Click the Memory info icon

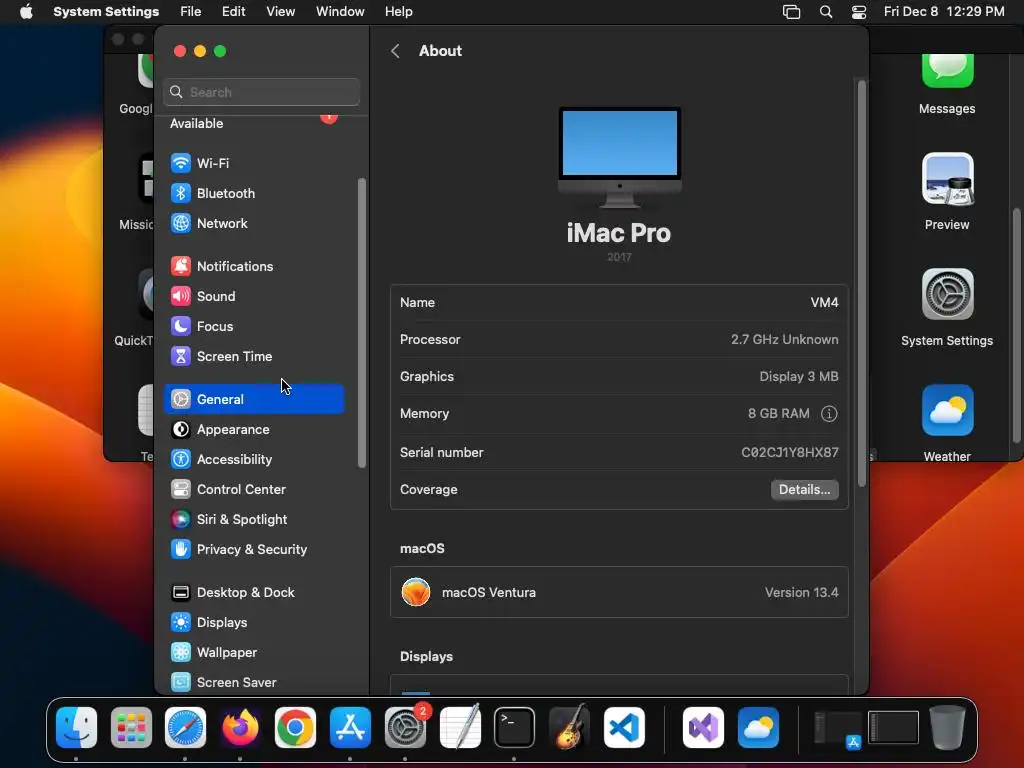click(829, 413)
